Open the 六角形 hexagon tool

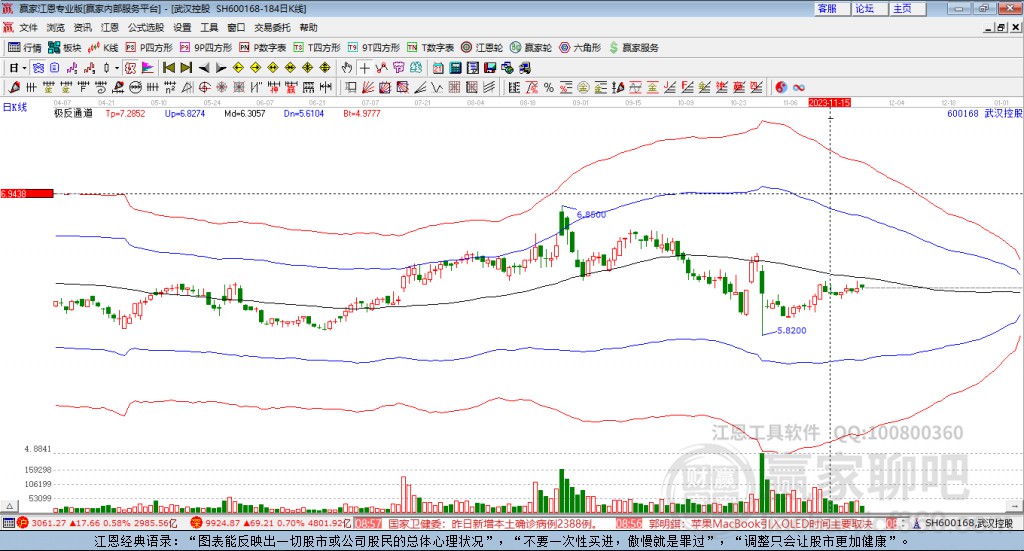click(580, 48)
